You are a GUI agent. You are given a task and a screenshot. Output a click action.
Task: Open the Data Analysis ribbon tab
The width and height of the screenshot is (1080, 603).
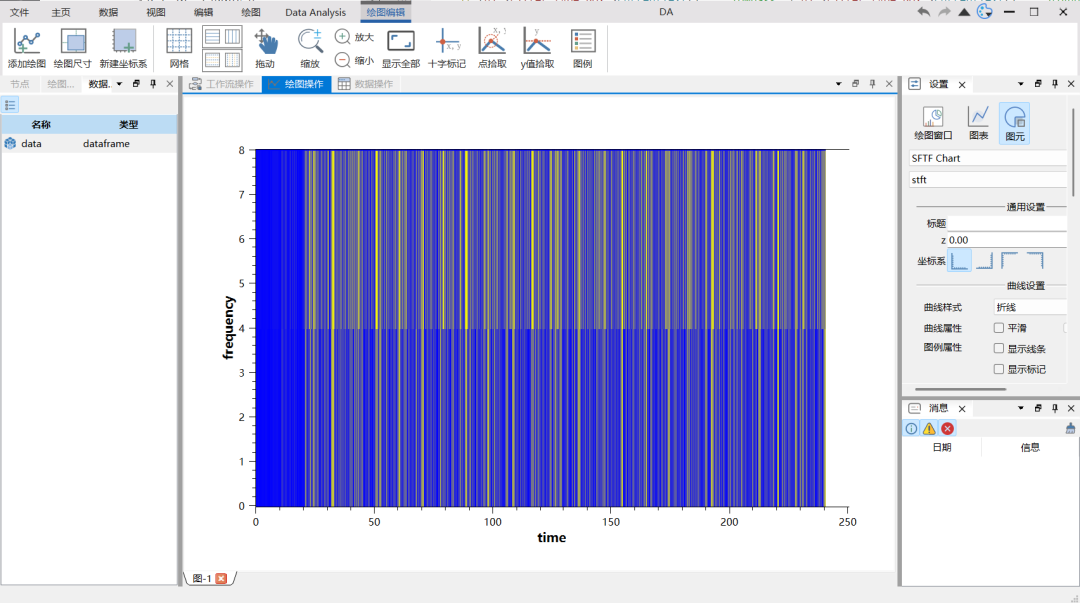(315, 12)
